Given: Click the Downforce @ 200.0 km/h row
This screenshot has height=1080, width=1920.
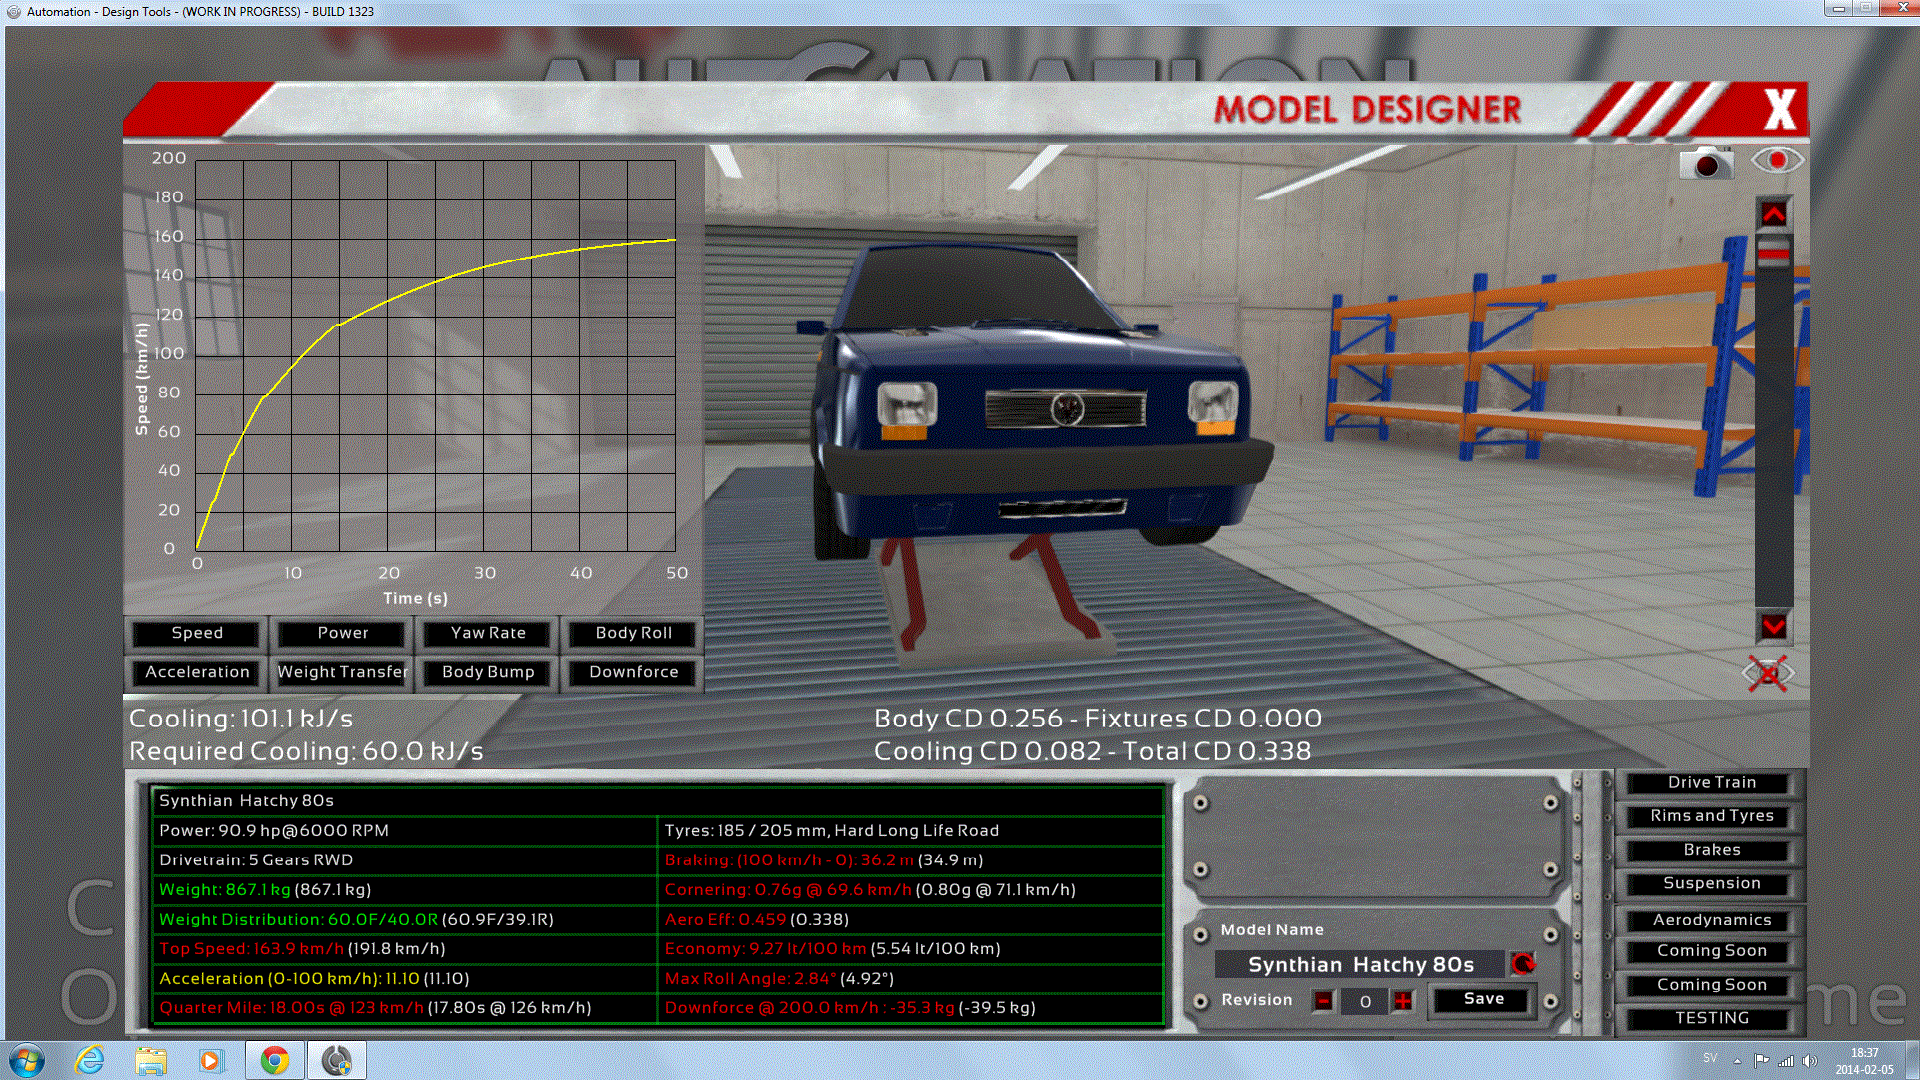Looking at the screenshot, I should coord(911,1008).
